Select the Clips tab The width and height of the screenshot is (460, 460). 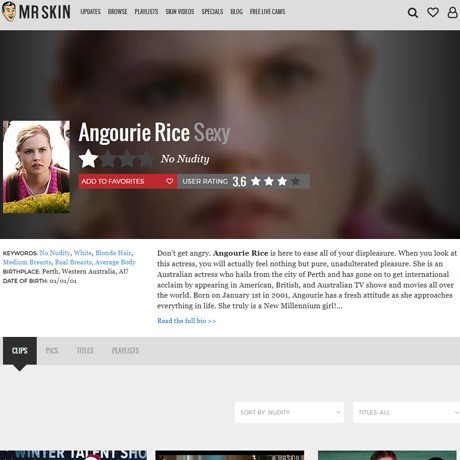(20, 351)
